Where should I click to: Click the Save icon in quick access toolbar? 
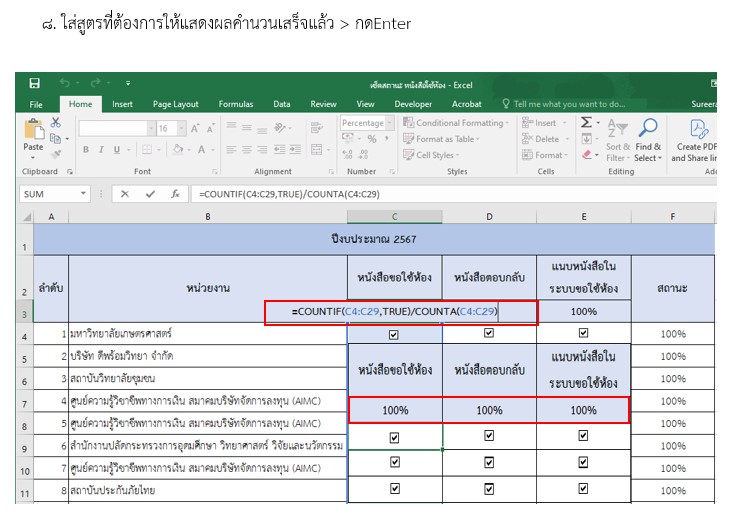click(x=35, y=83)
